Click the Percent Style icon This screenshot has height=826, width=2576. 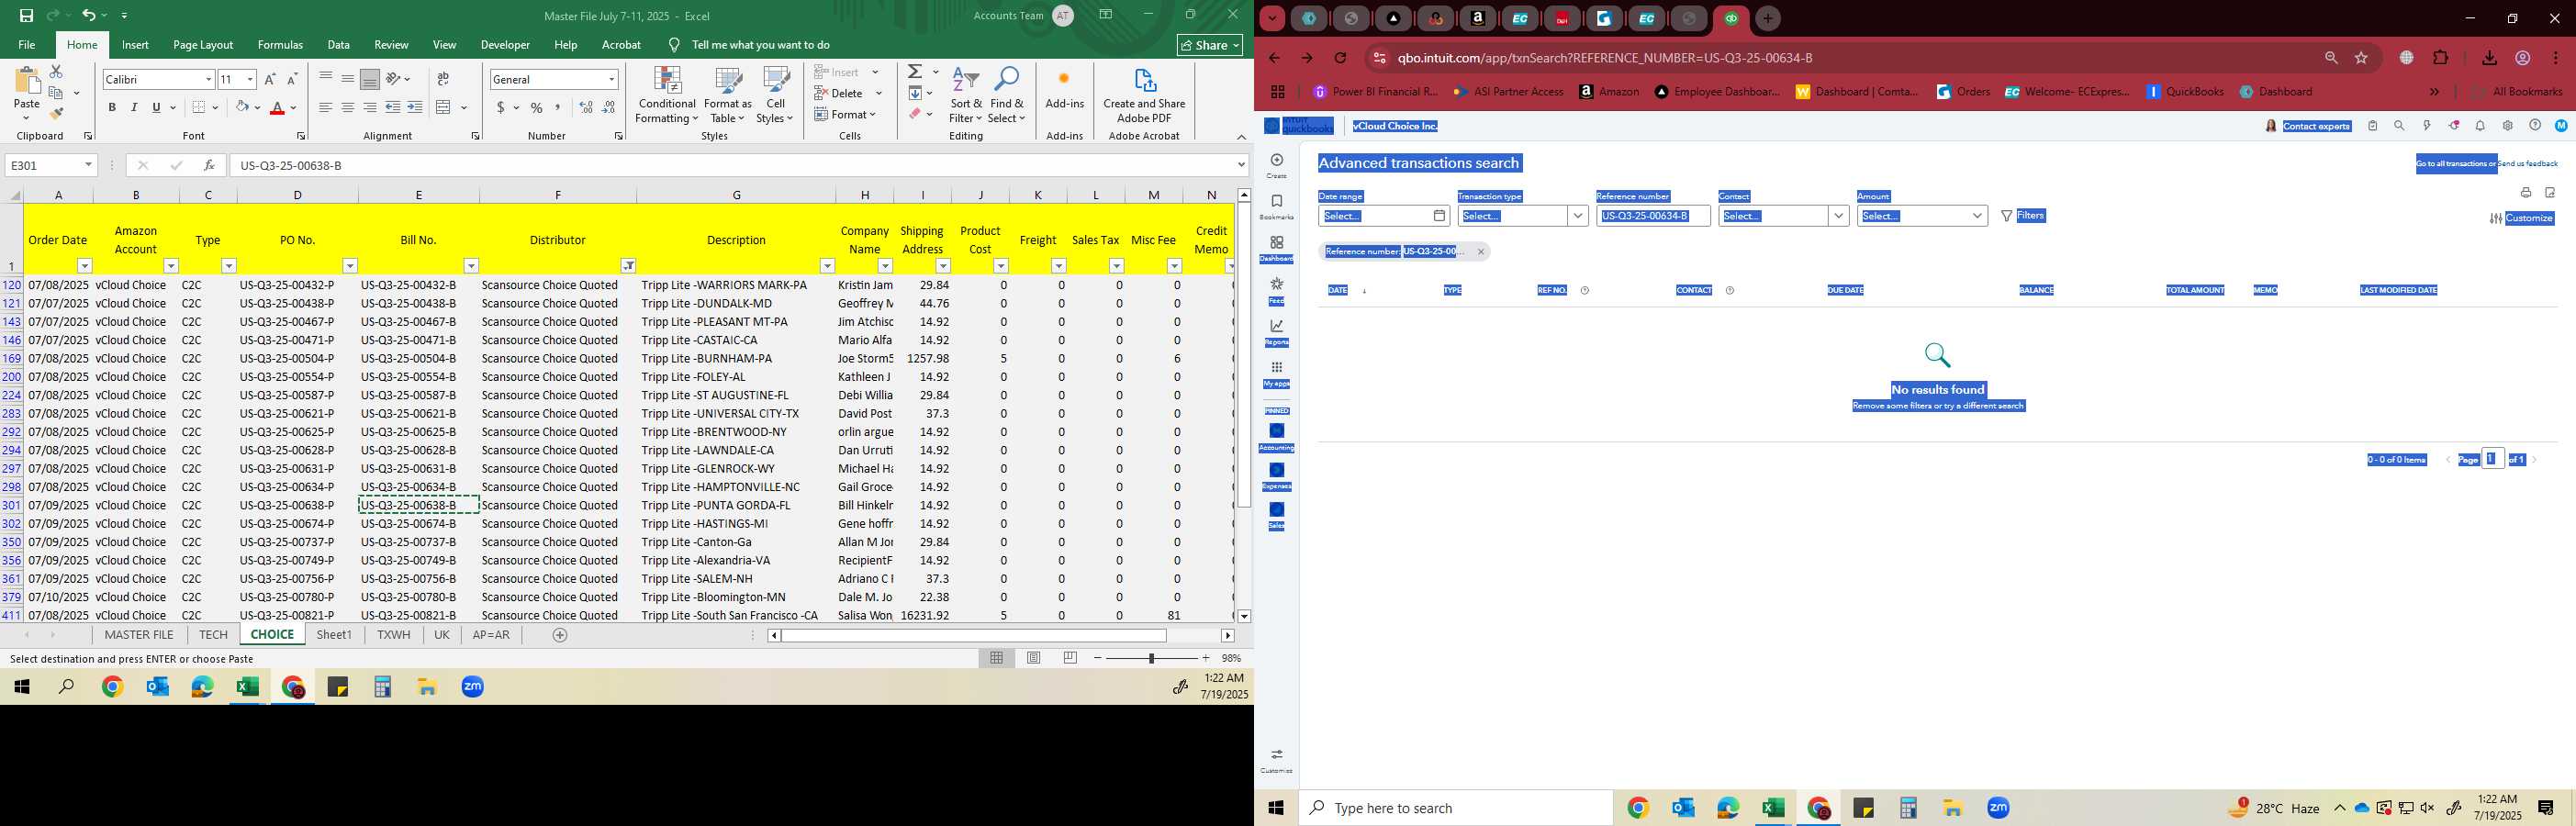537,107
